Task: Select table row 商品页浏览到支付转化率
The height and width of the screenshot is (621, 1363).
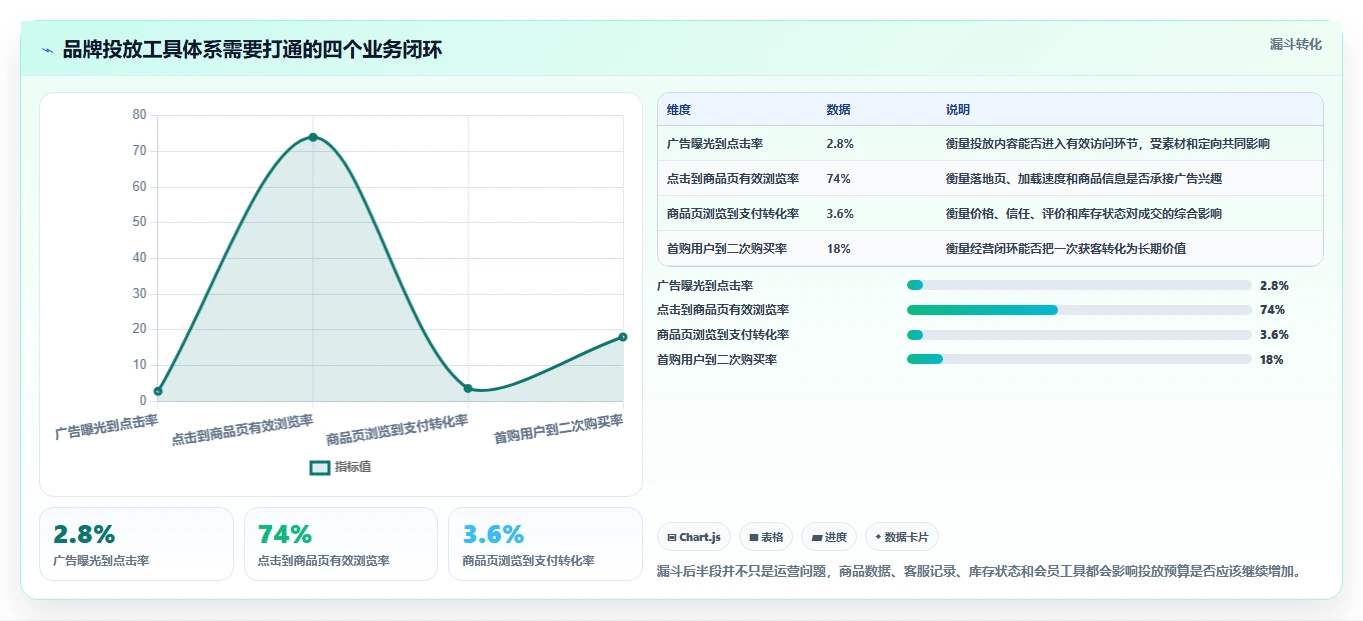Action: [990, 214]
